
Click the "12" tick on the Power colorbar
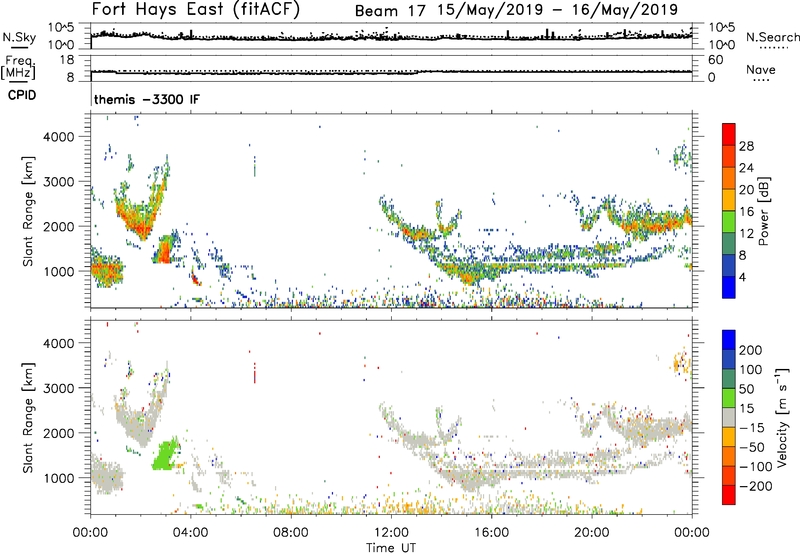coord(746,233)
